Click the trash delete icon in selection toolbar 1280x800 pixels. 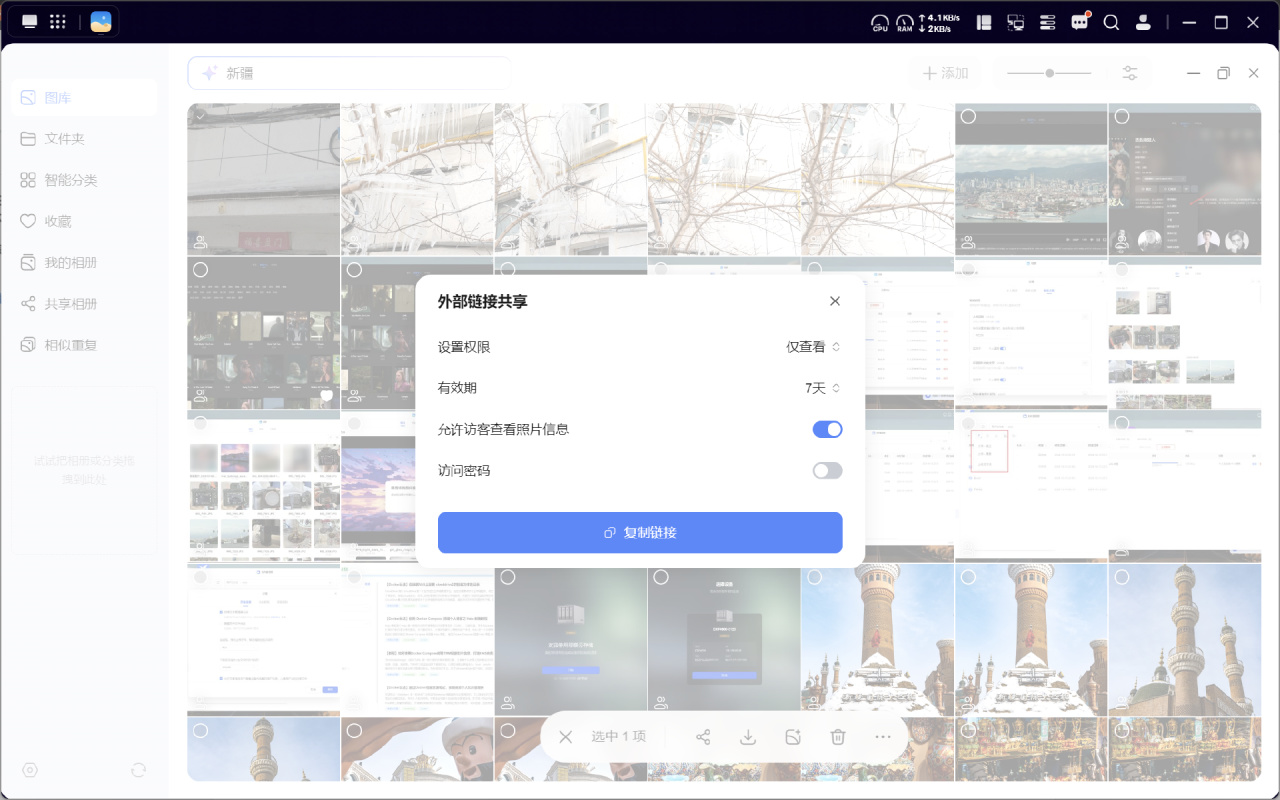[838, 737]
